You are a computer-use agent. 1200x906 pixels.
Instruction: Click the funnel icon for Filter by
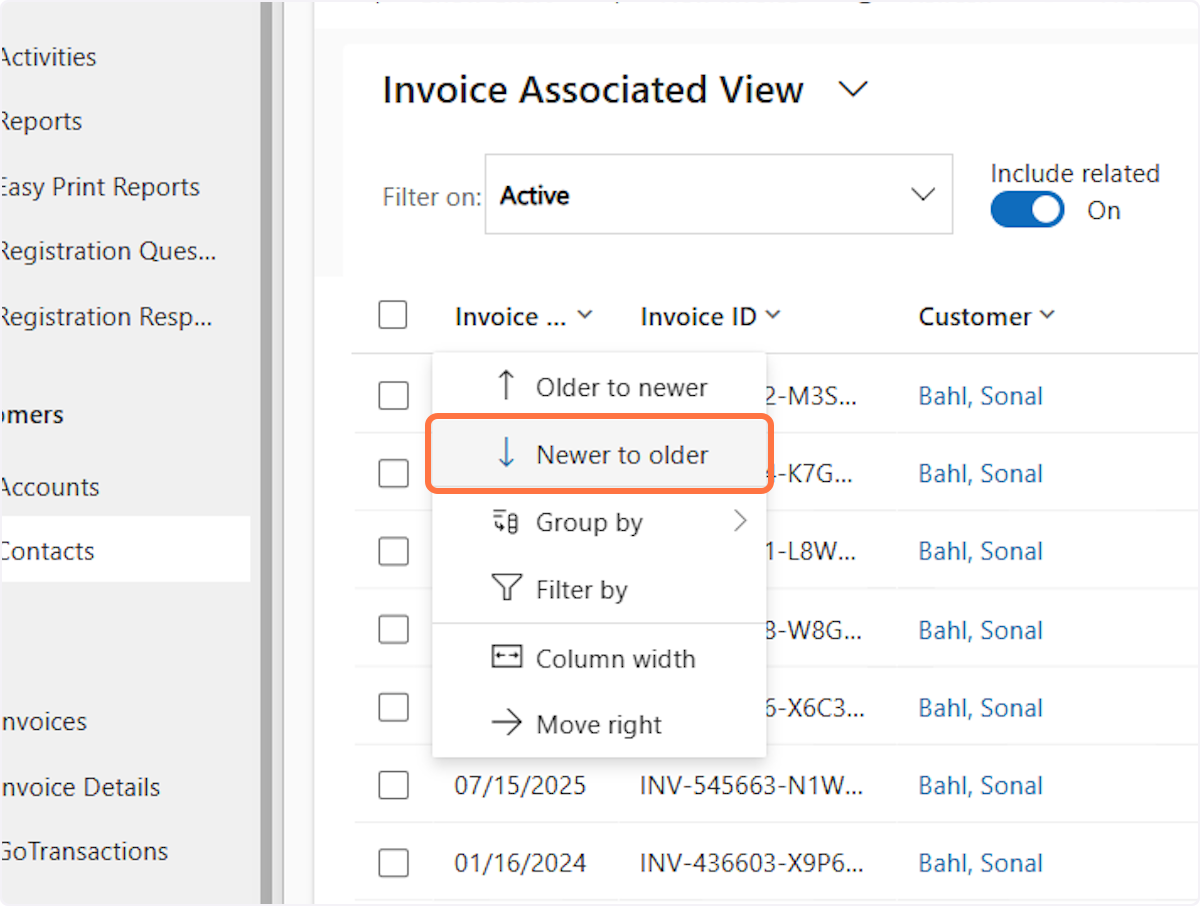pyautogui.click(x=507, y=589)
